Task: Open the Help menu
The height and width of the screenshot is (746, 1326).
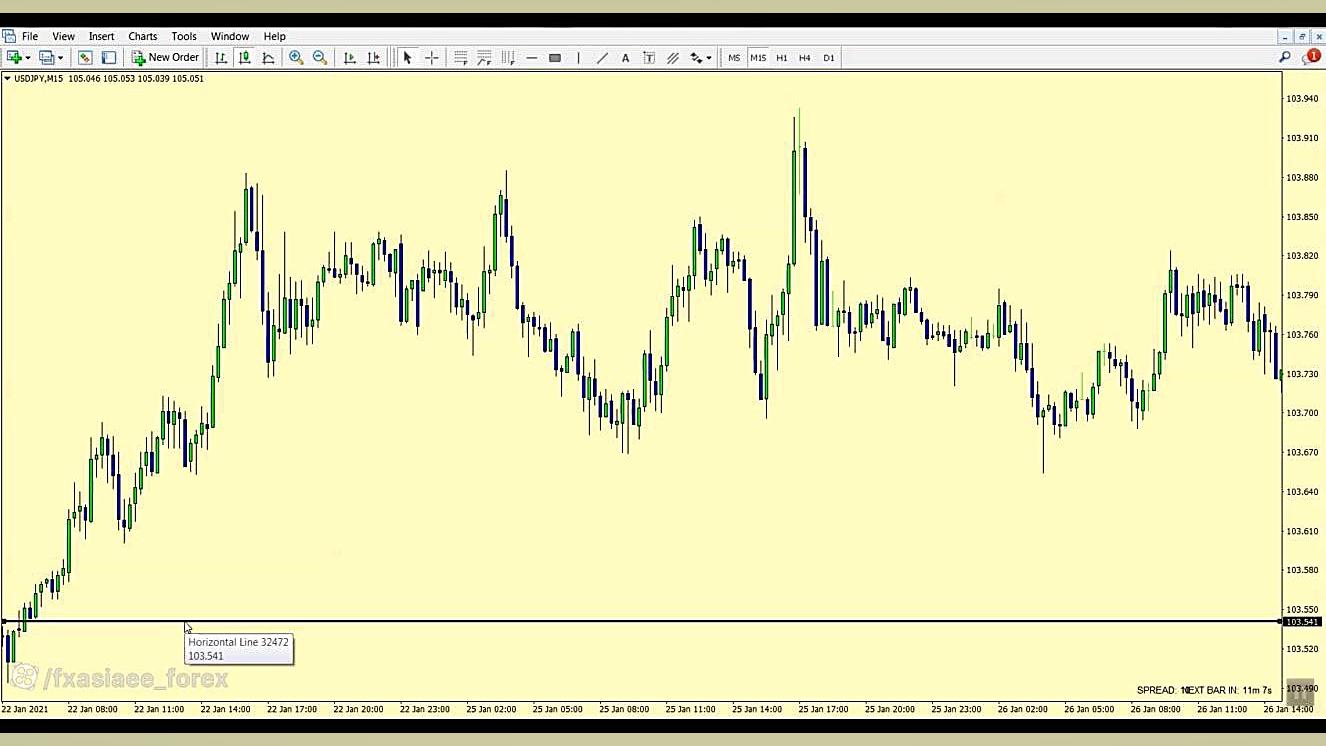Action: coord(274,36)
